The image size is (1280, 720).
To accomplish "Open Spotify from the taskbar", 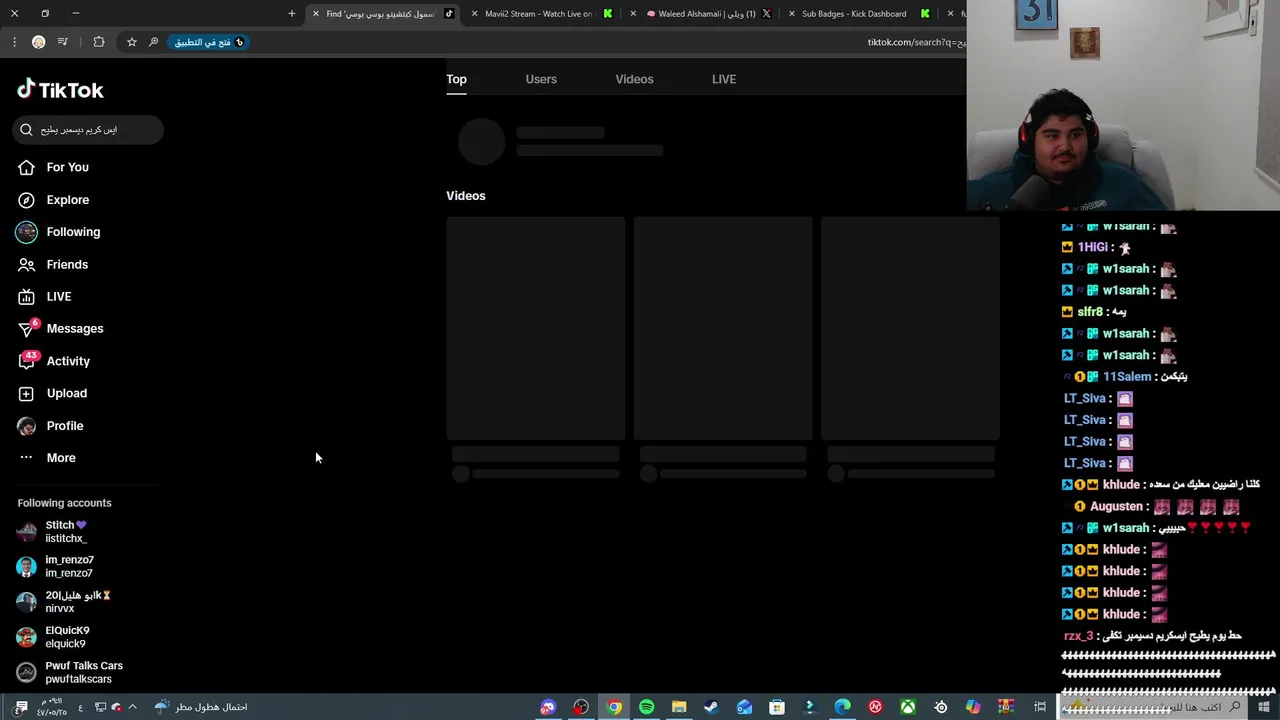I will (646, 707).
